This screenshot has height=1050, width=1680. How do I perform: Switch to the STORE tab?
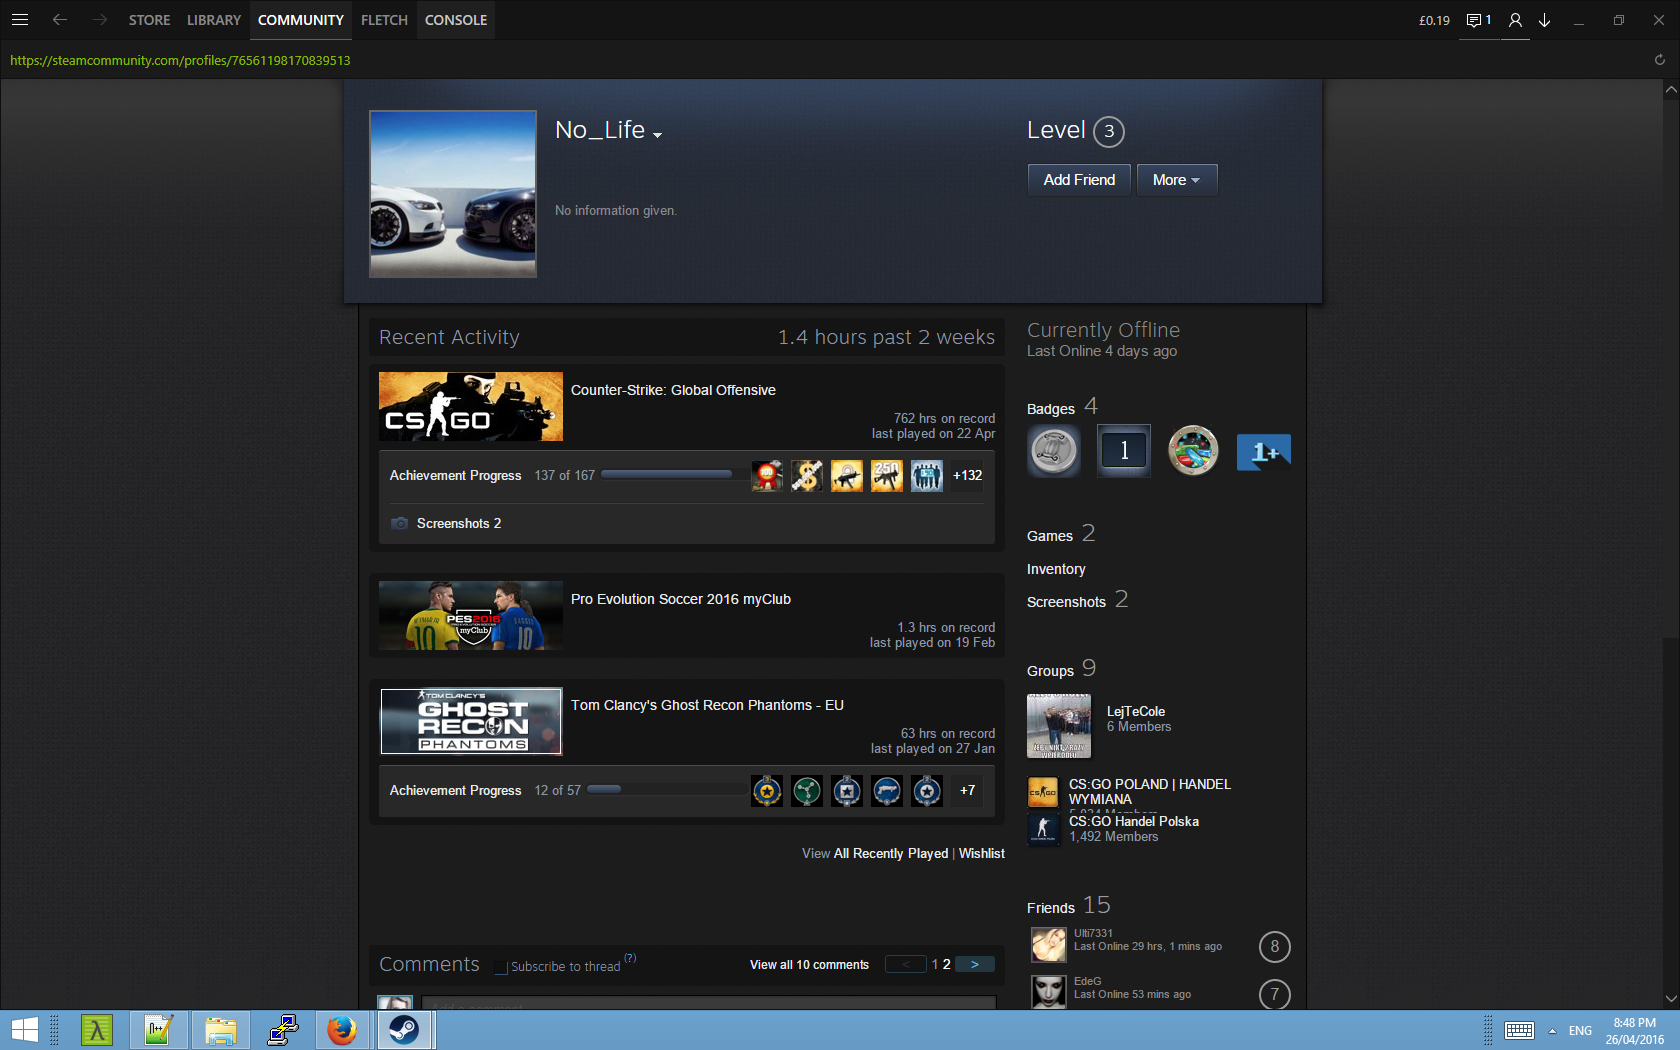point(149,20)
